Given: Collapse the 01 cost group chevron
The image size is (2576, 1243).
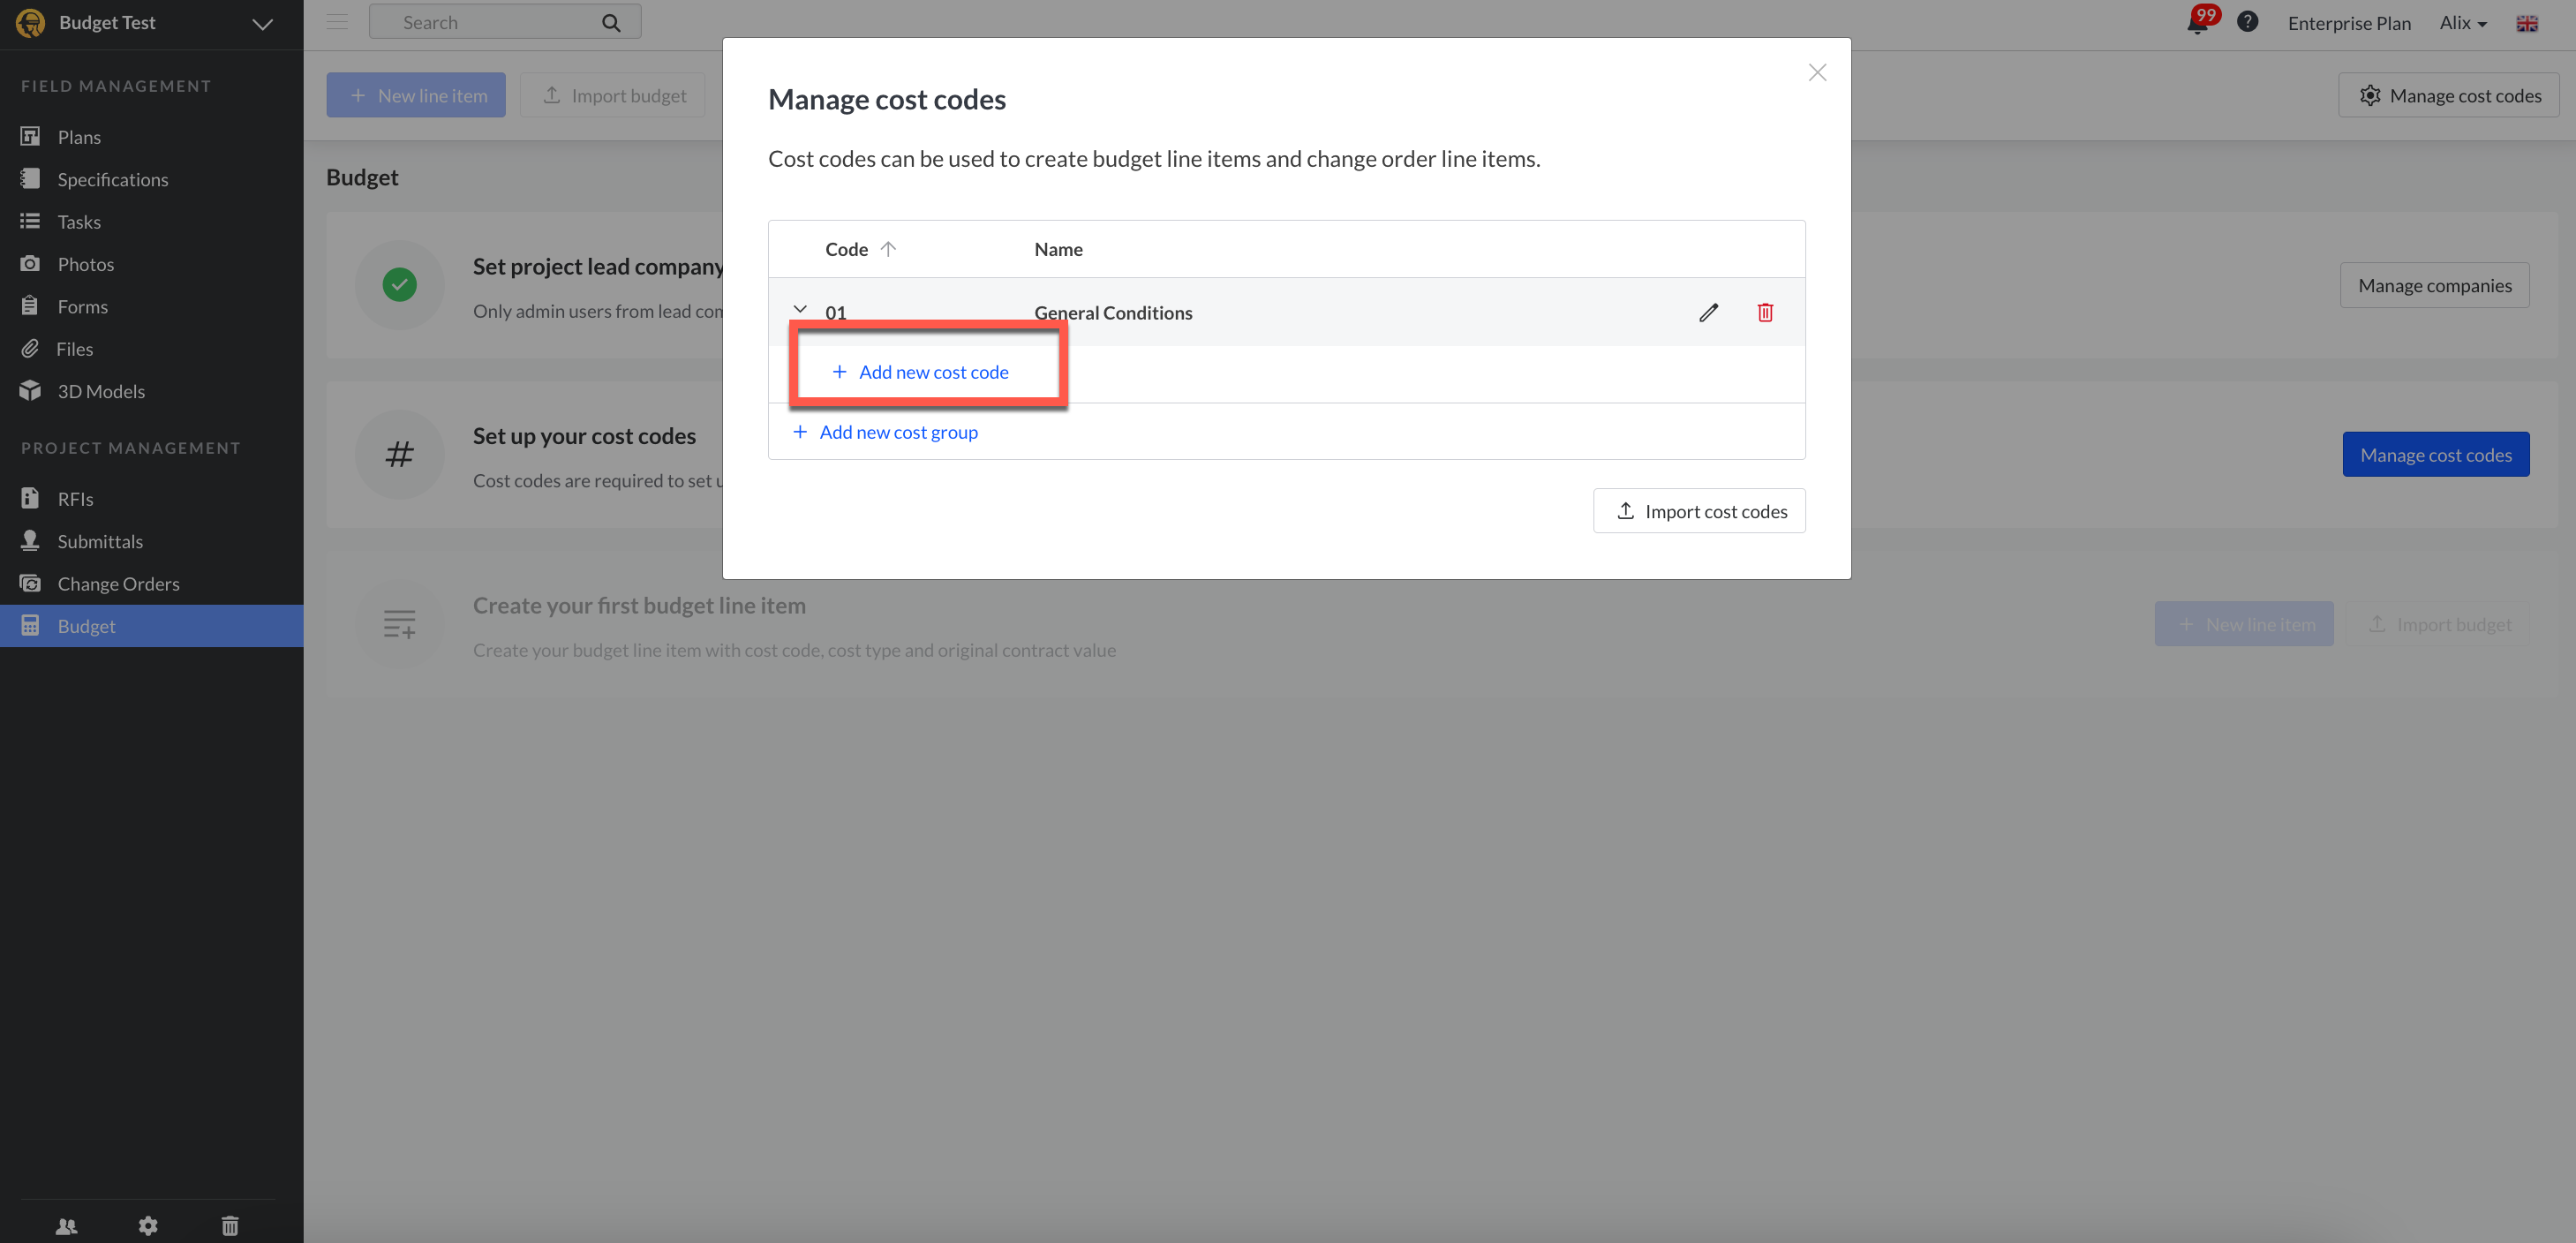Looking at the screenshot, I should [x=800, y=310].
